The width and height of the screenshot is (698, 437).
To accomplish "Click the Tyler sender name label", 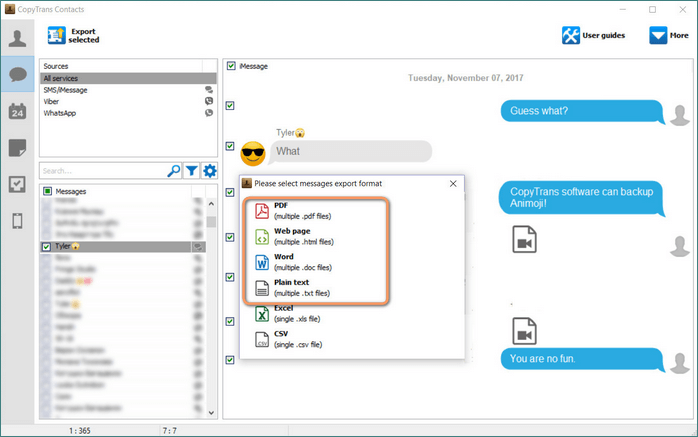I will 290,133.
